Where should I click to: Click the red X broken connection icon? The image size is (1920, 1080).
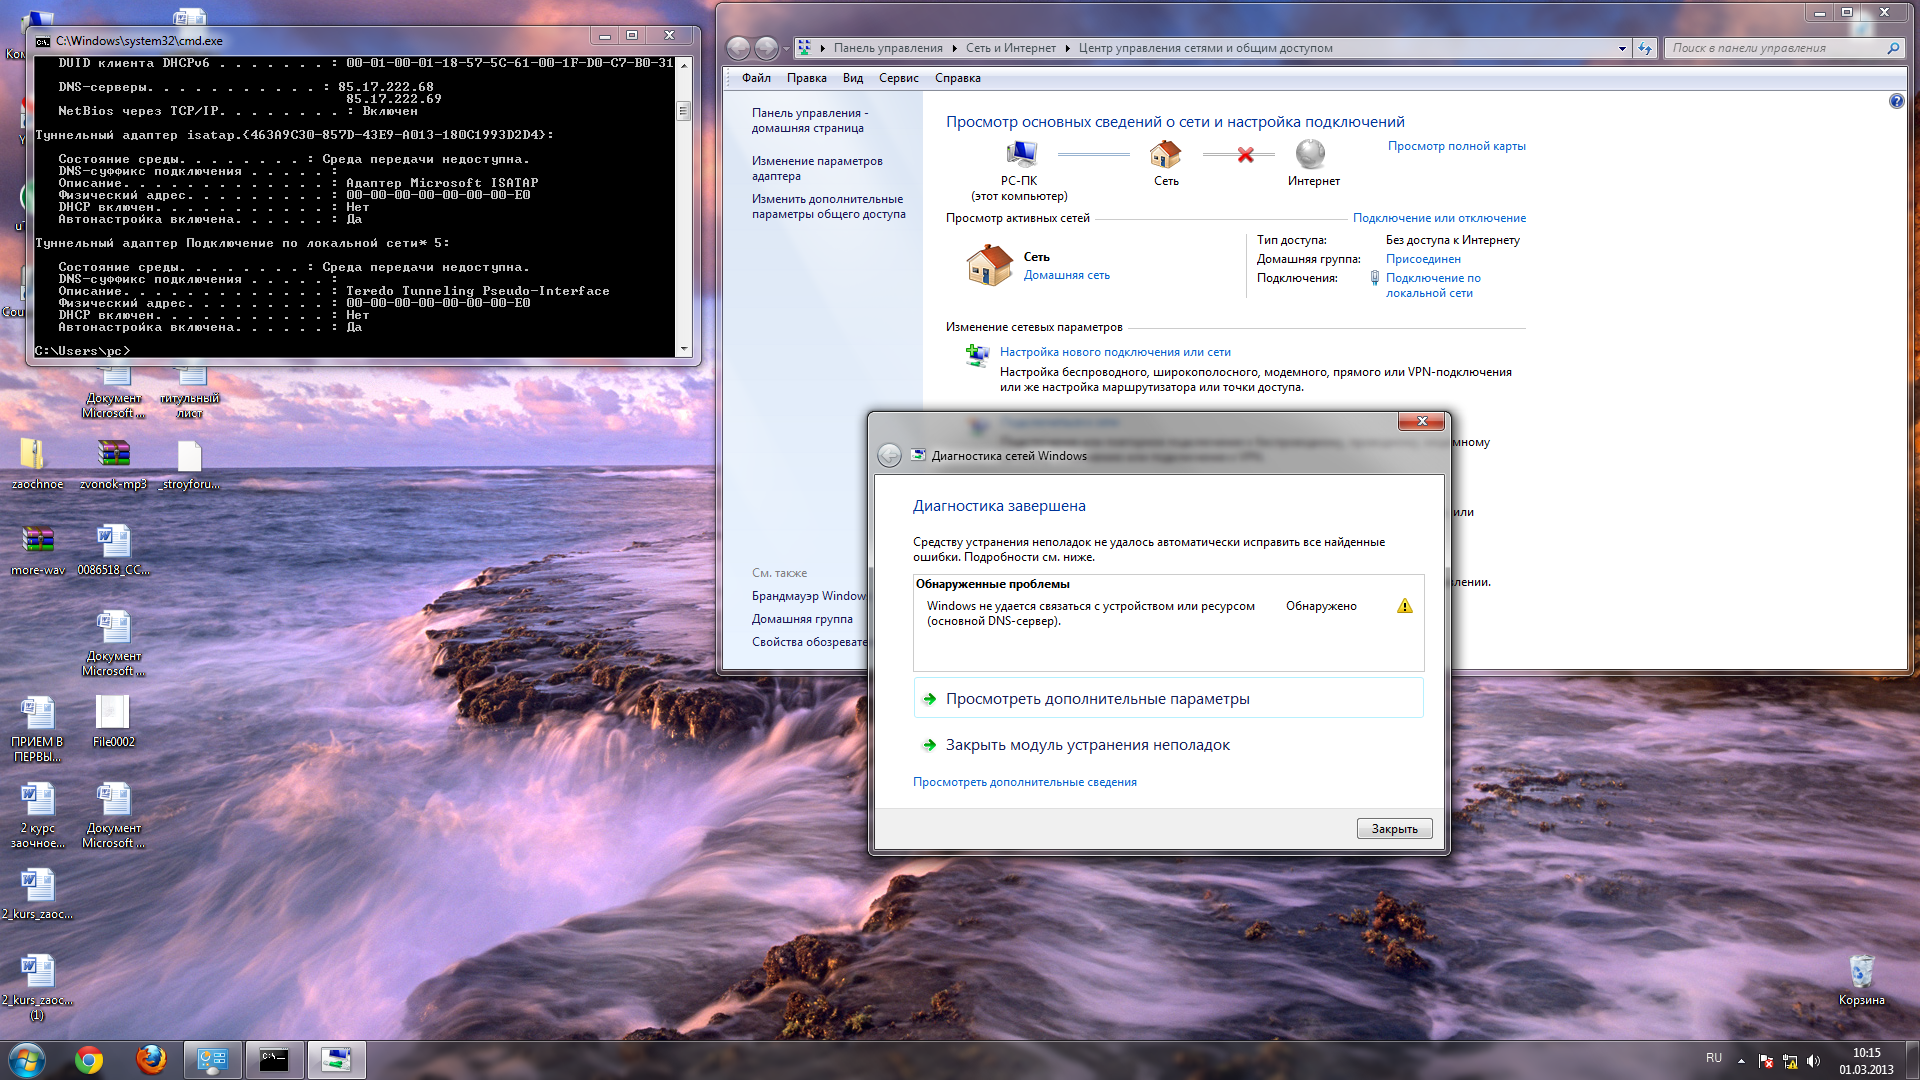[x=1245, y=155]
